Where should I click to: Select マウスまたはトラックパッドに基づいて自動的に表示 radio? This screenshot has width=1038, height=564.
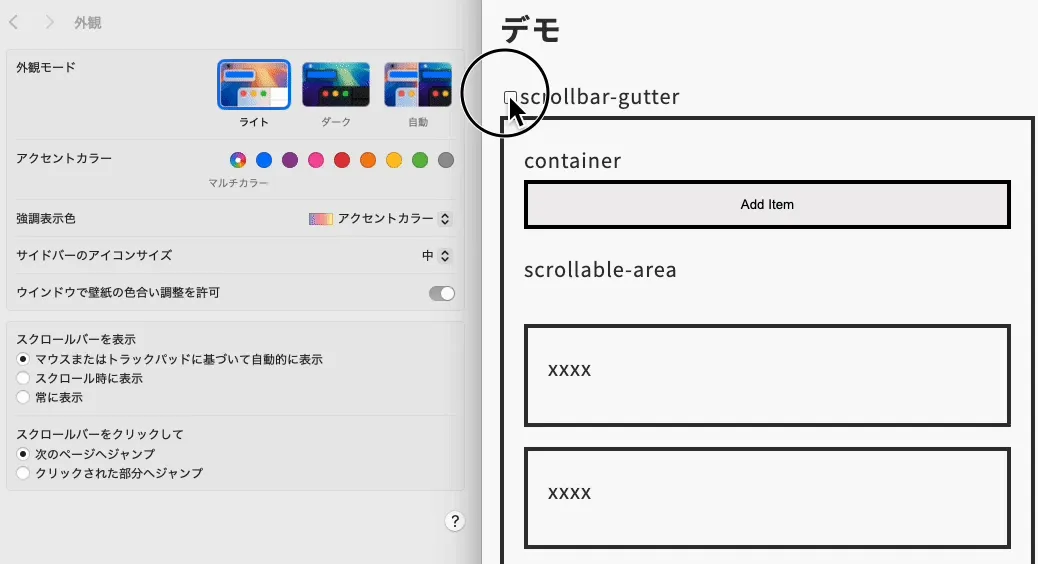pyautogui.click(x=23, y=359)
